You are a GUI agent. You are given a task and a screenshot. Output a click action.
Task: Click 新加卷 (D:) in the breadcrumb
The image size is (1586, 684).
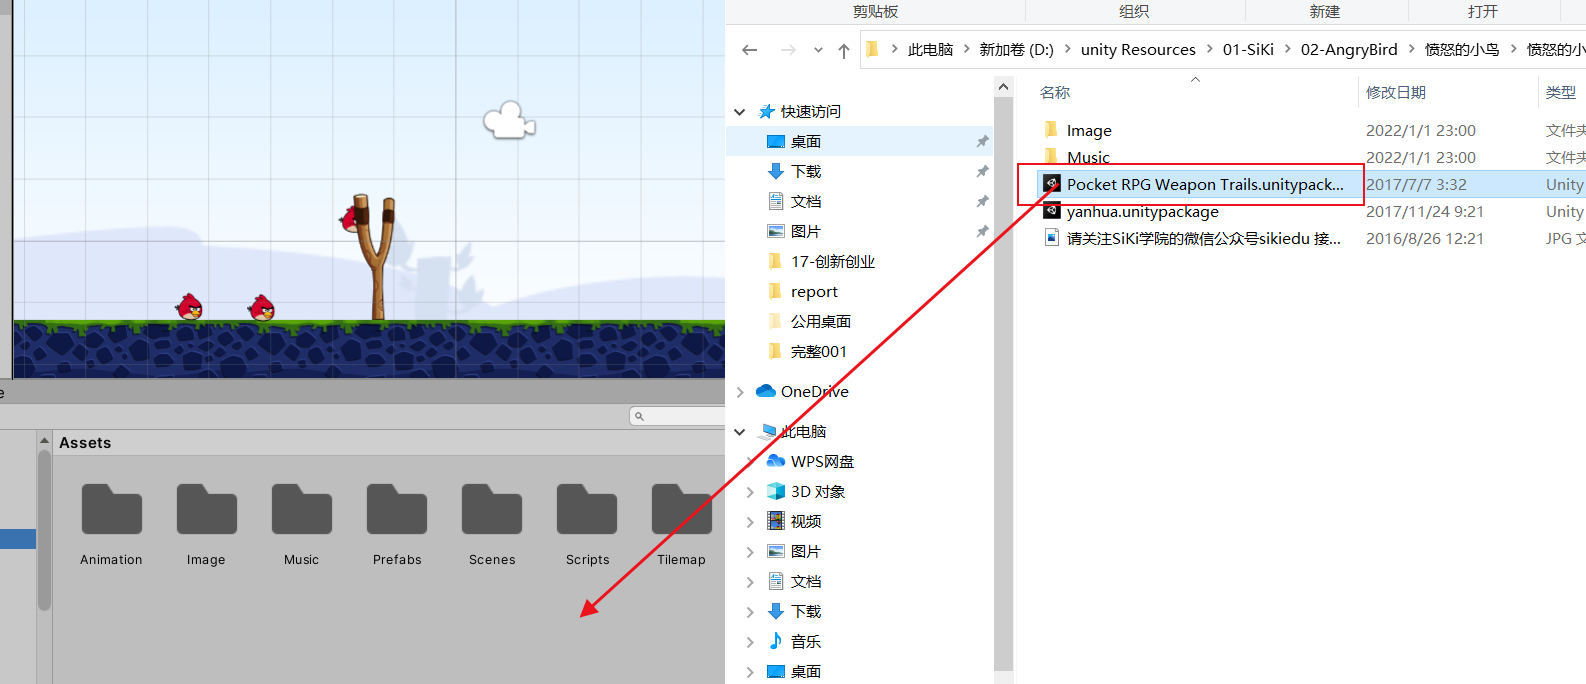(1016, 50)
